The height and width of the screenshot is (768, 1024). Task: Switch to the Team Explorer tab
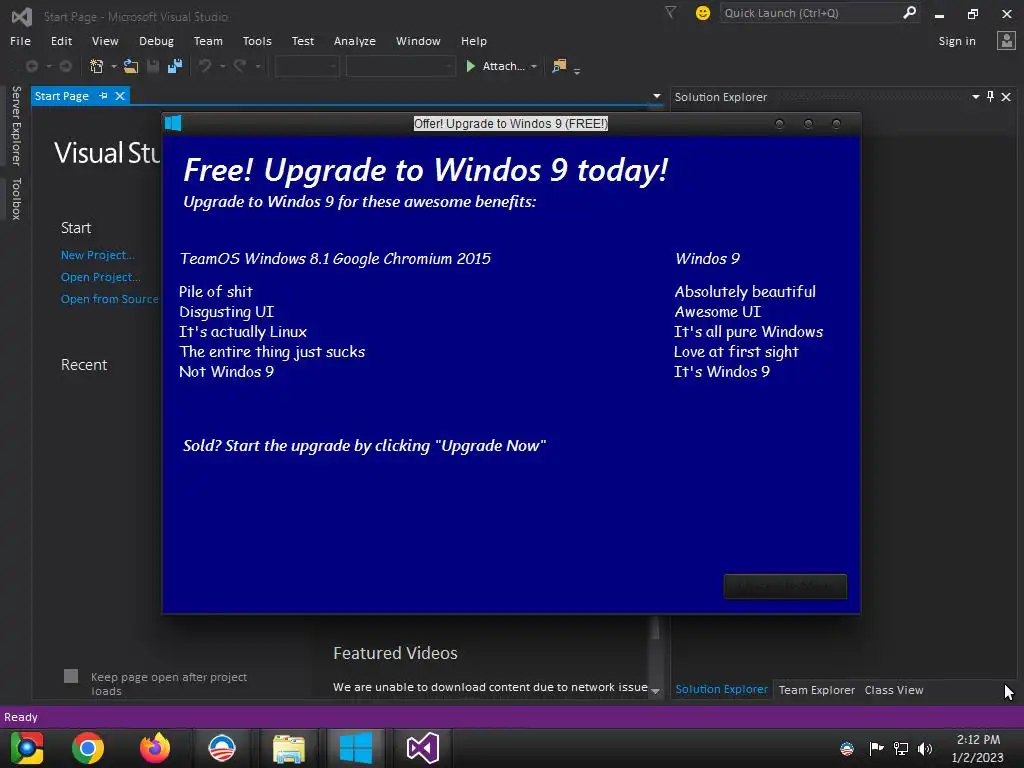pos(816,690)
